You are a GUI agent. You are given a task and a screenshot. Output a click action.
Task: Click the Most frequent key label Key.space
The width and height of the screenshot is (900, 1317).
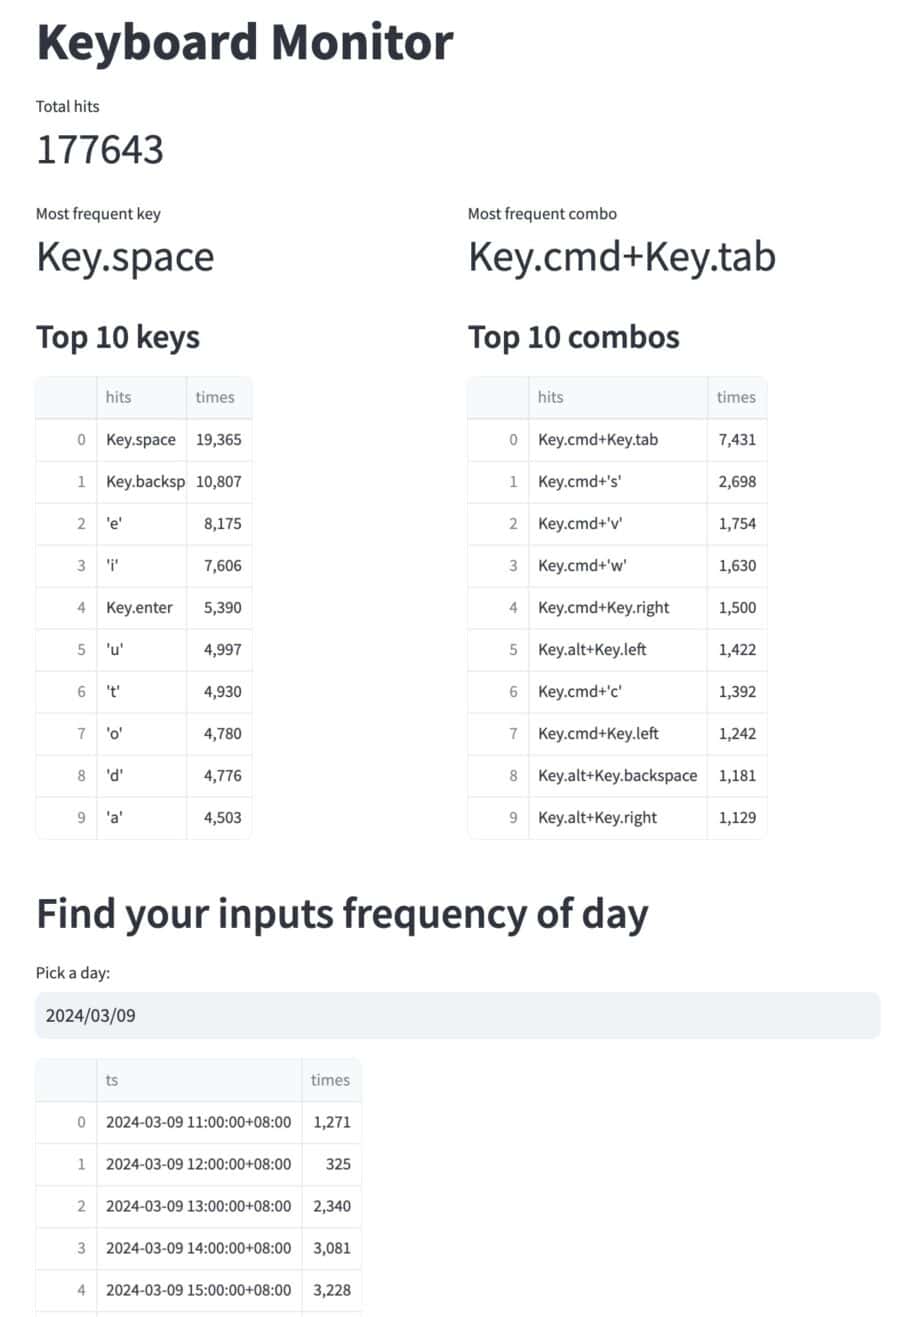(x=124, y=257)
